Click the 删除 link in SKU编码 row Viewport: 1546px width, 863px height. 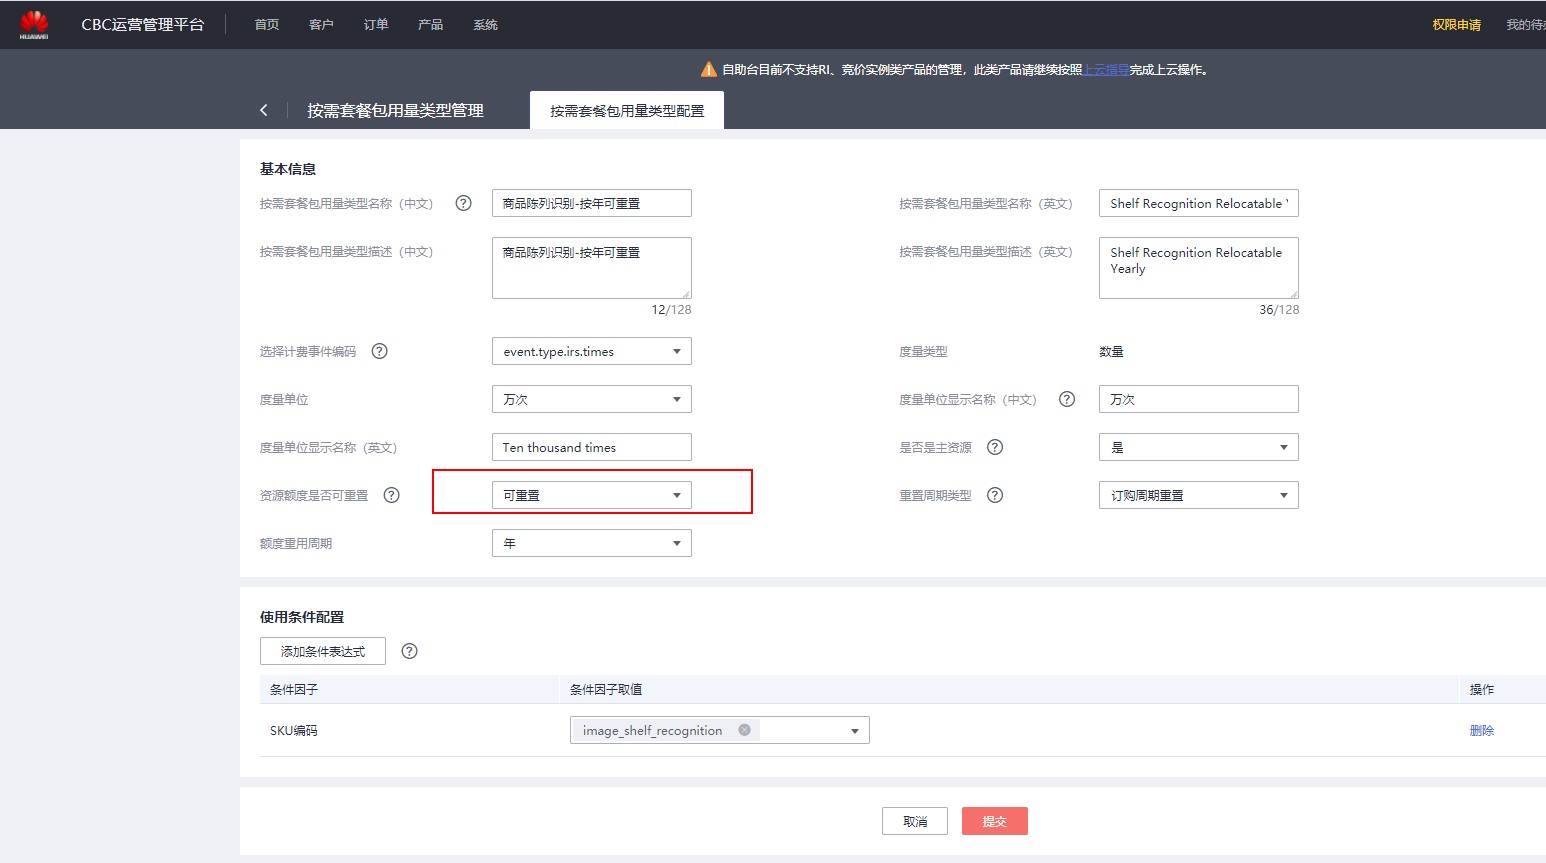coord(1482,730)
